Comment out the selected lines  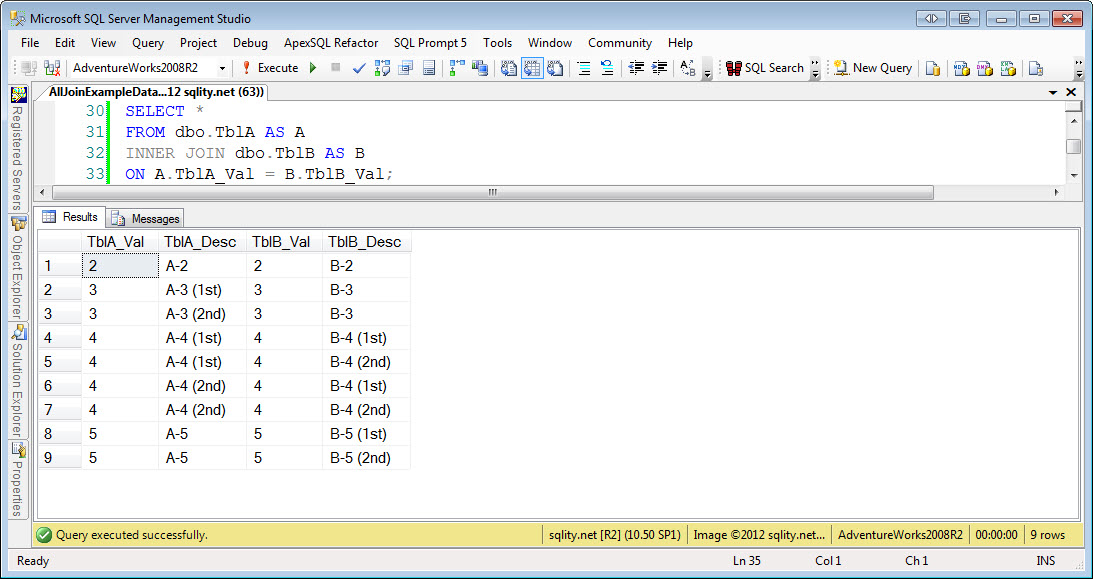(584, 68)
